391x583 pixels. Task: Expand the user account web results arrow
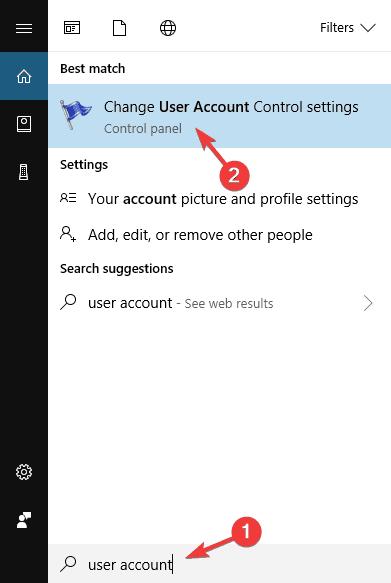pyautogui.click(x=368, y=303)
